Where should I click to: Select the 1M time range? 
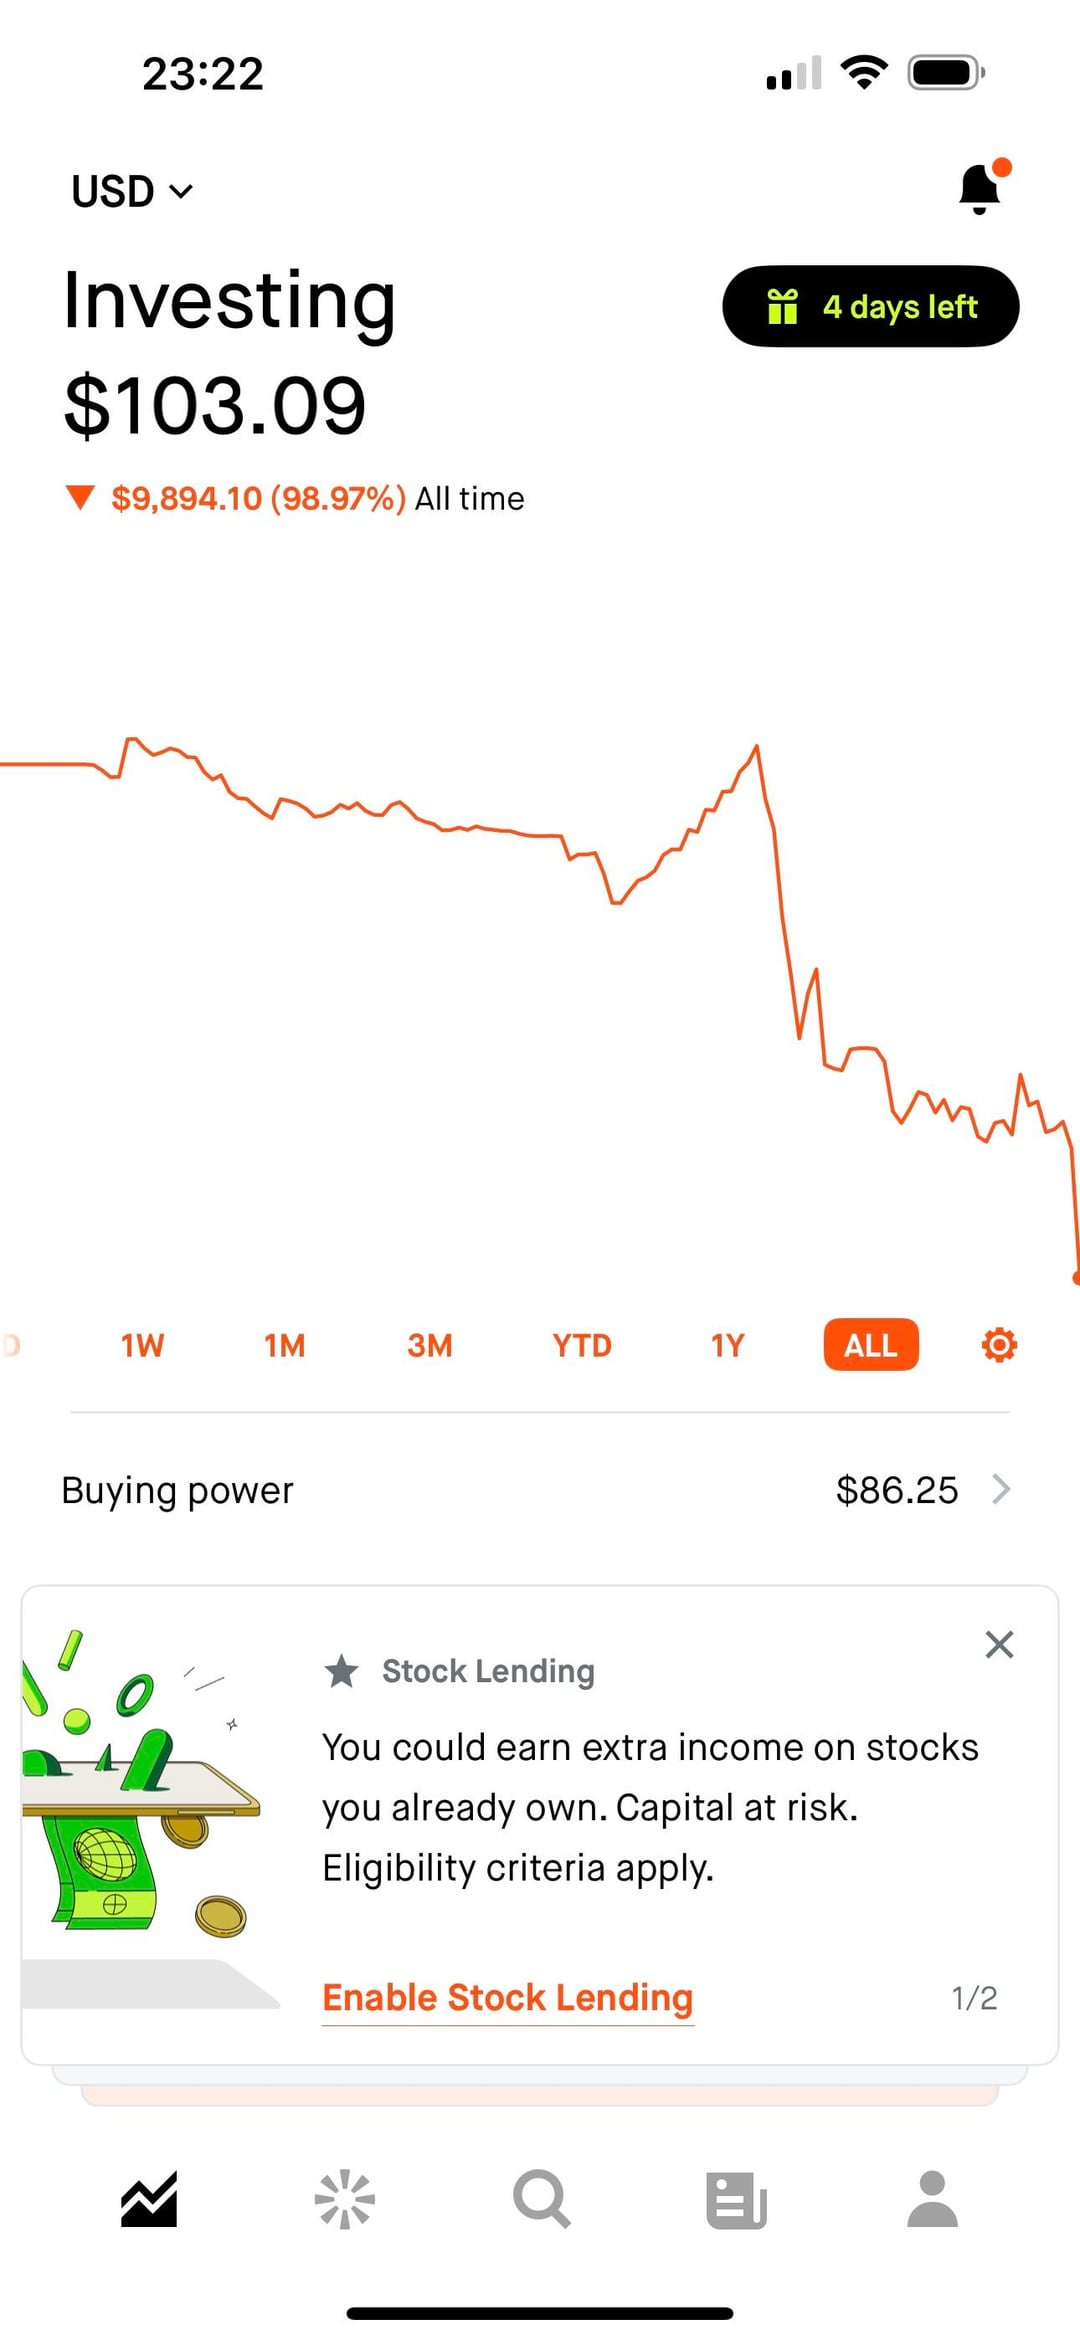(285, 1345)
